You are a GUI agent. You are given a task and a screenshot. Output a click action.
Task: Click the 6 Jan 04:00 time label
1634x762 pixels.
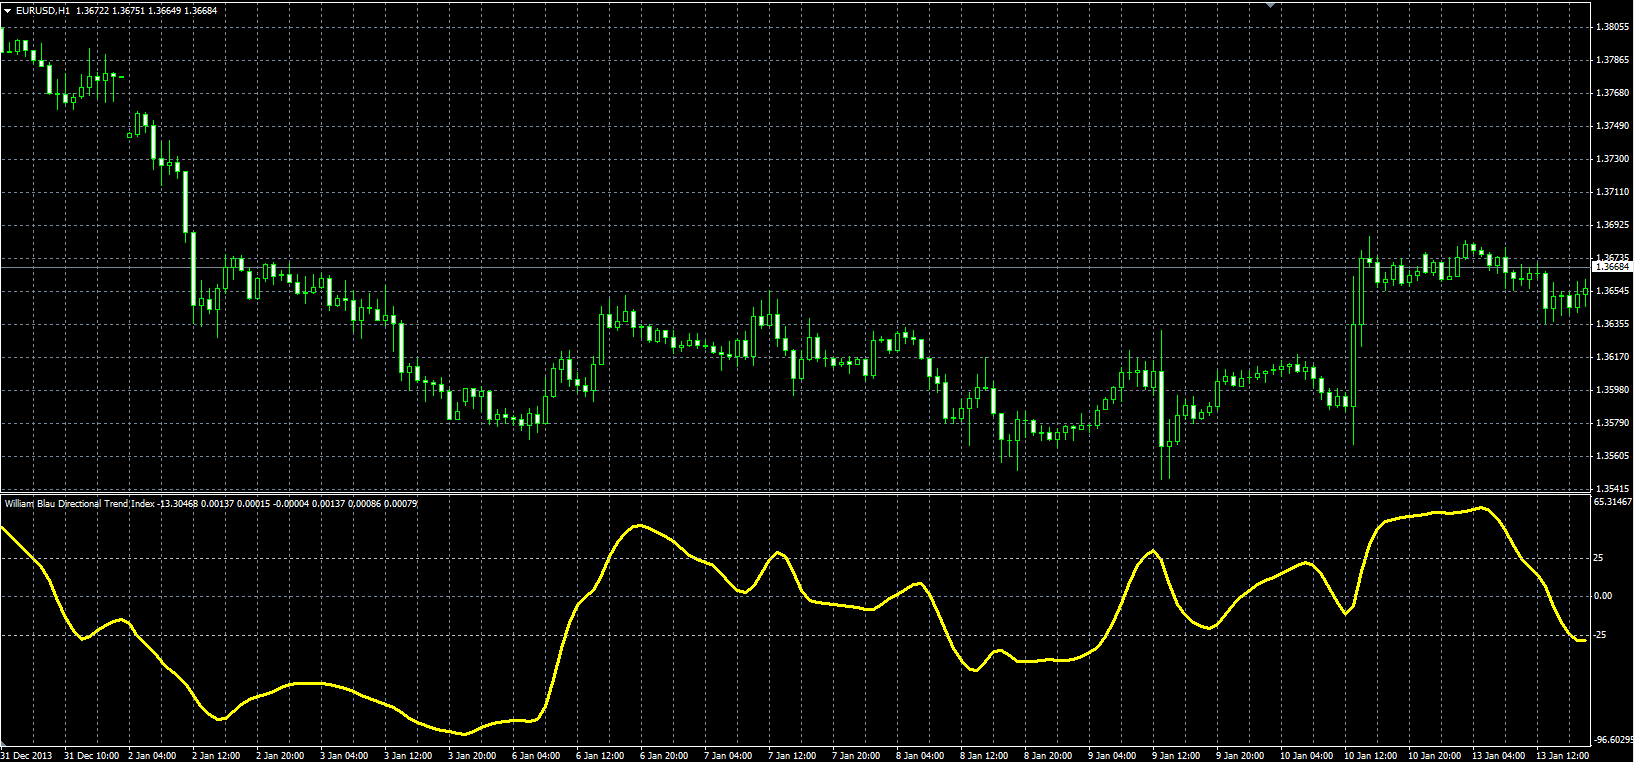click(x=536, y=756)
